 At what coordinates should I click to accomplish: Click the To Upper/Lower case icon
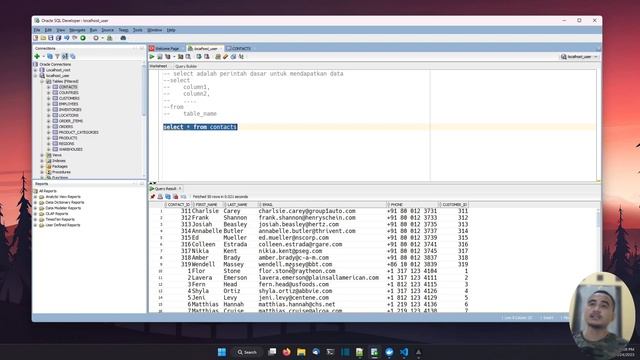241,57
